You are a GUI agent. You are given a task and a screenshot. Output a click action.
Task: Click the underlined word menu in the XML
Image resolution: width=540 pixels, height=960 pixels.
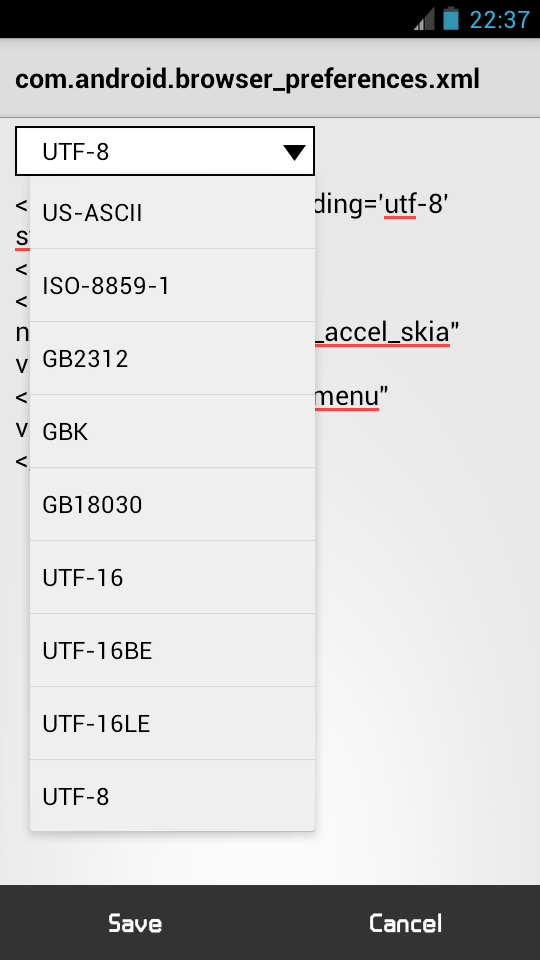[x=347, y=397]
